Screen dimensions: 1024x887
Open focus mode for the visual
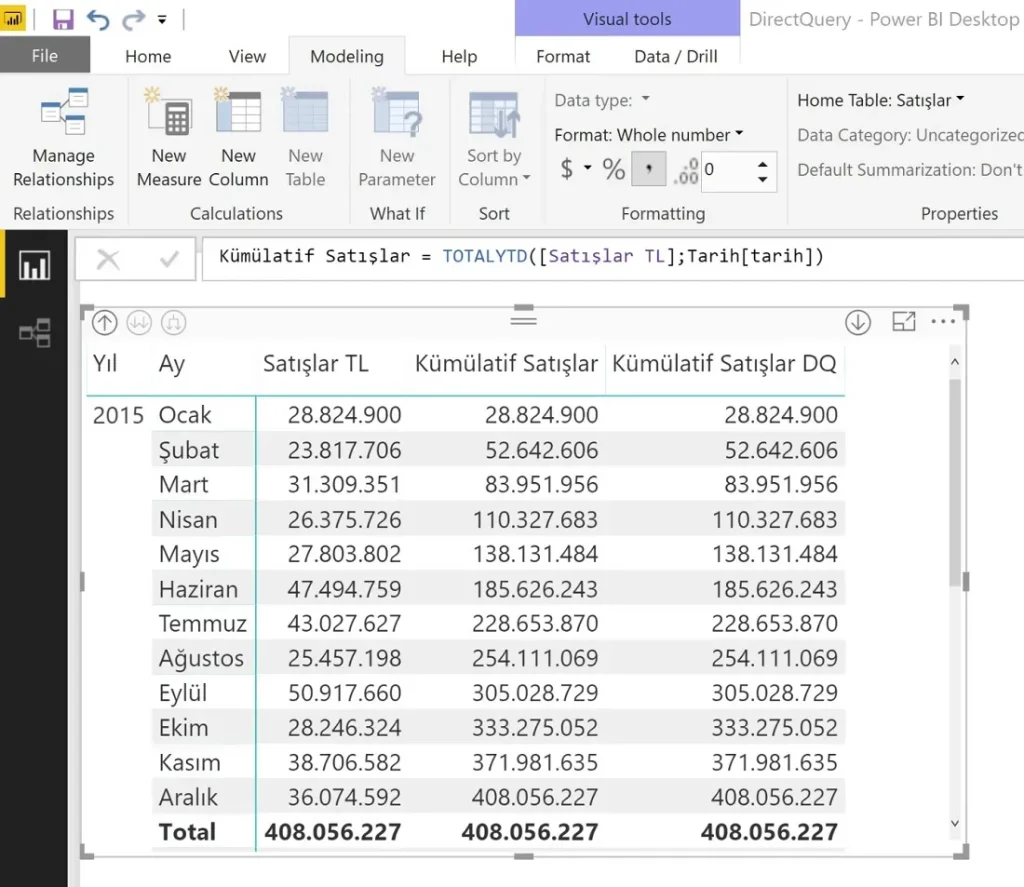coord(904,321)
